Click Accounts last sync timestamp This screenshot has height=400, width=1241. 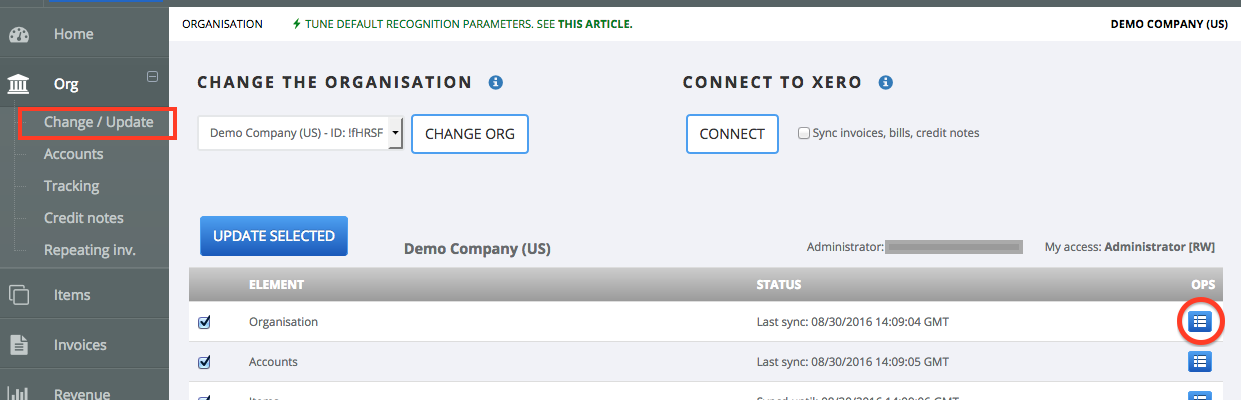(853, 362)
